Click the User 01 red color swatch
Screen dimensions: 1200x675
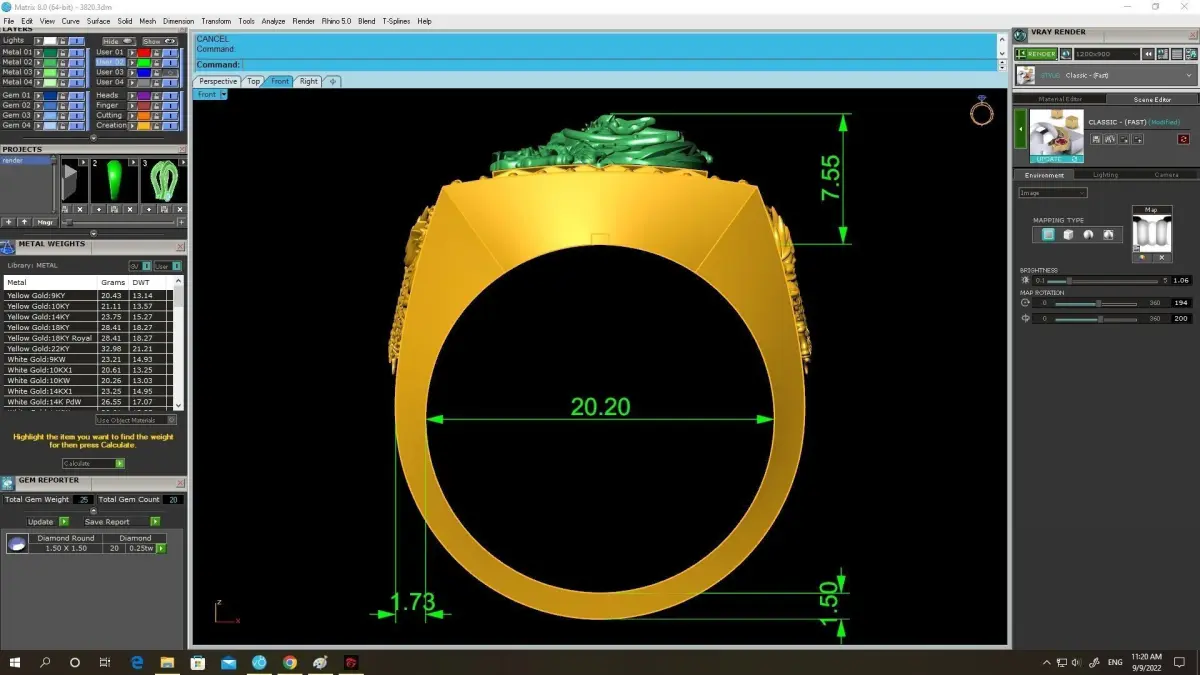pos(144,53)
